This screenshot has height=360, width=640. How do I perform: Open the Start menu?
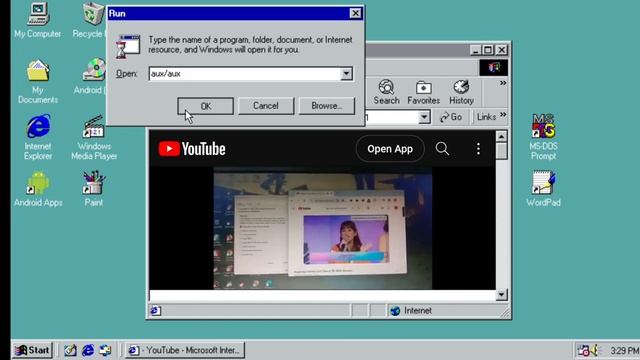tap(33, 350)
